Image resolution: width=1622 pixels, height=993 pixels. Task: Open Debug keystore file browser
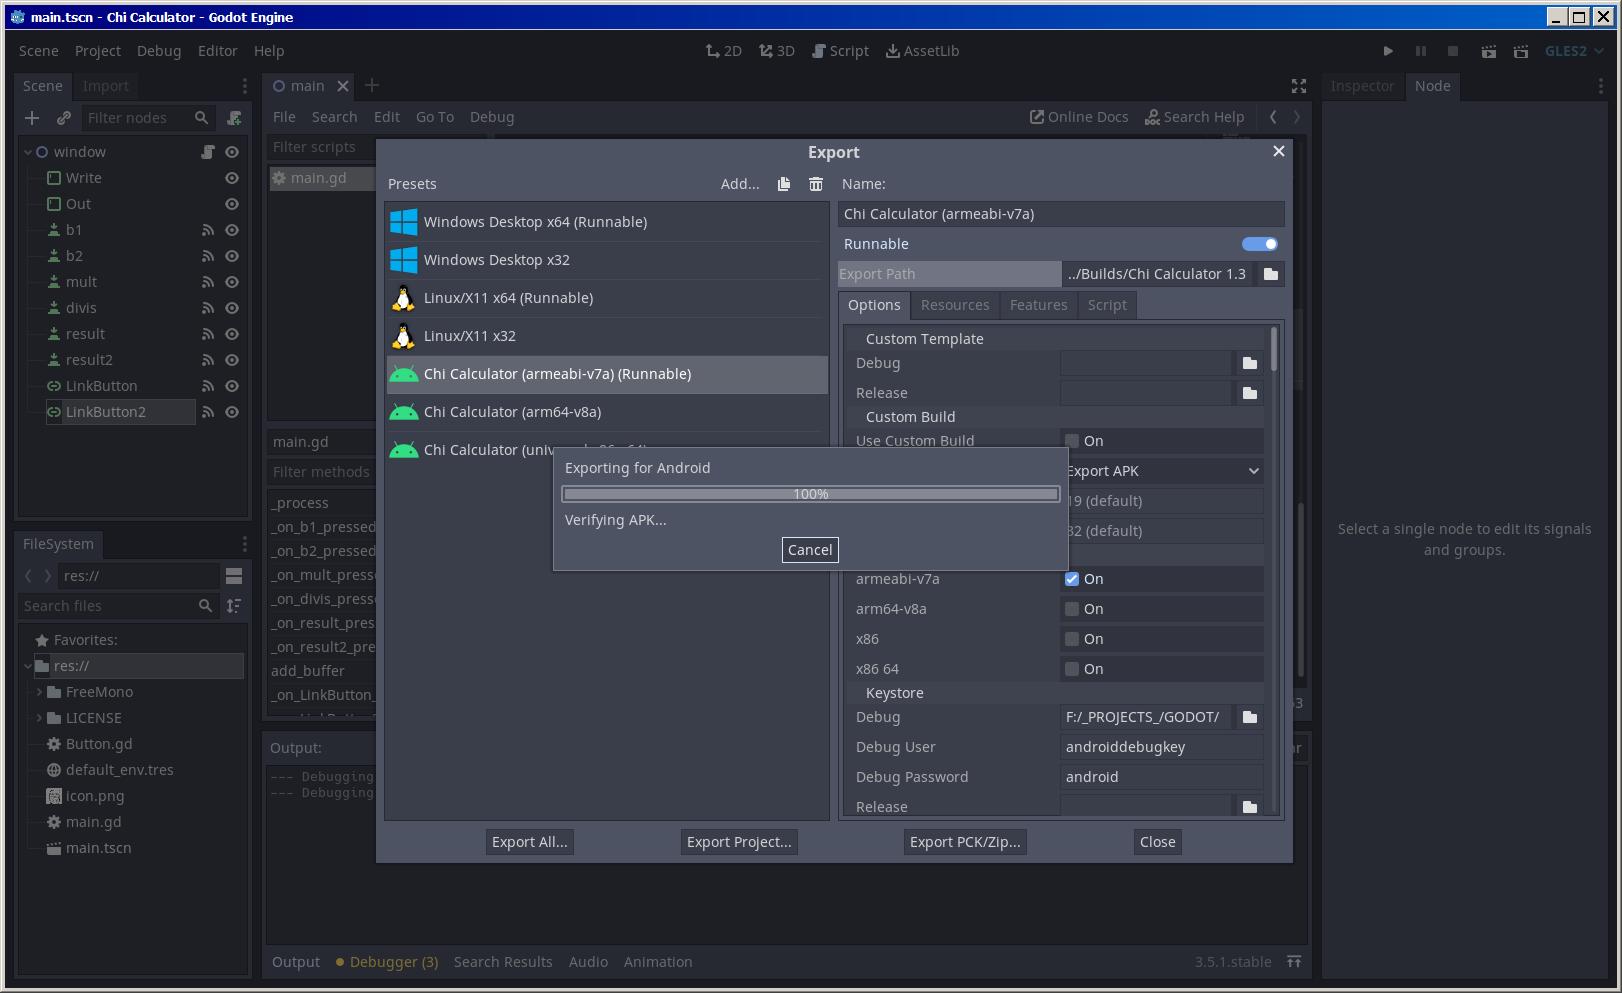point(1249,717)
